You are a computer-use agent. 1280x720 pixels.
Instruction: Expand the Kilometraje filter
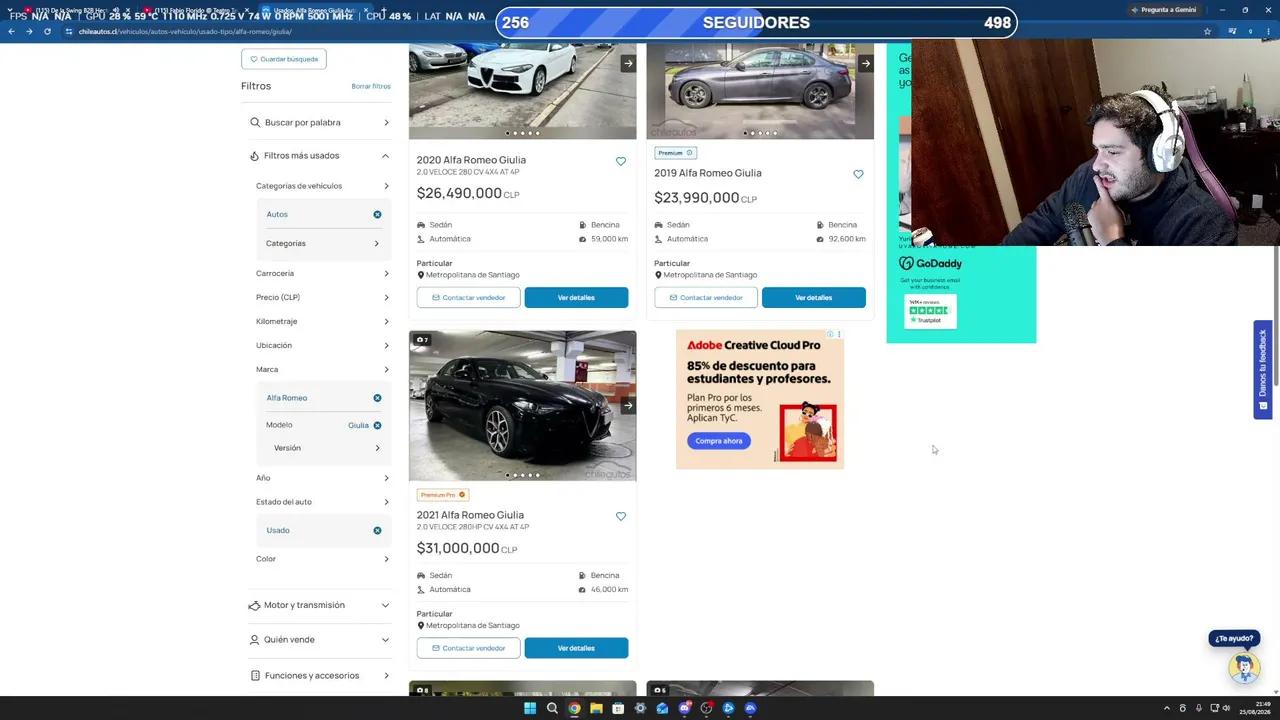pyautogui.click(x=322, y=321)
